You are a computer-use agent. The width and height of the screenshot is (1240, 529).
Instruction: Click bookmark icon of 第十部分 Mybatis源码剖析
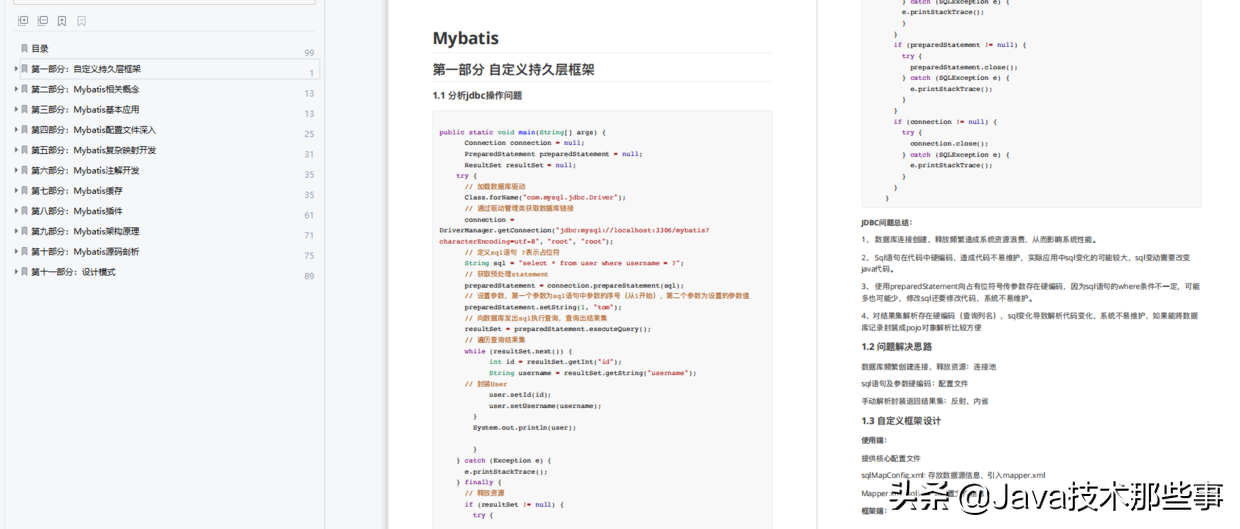point(24,251)
